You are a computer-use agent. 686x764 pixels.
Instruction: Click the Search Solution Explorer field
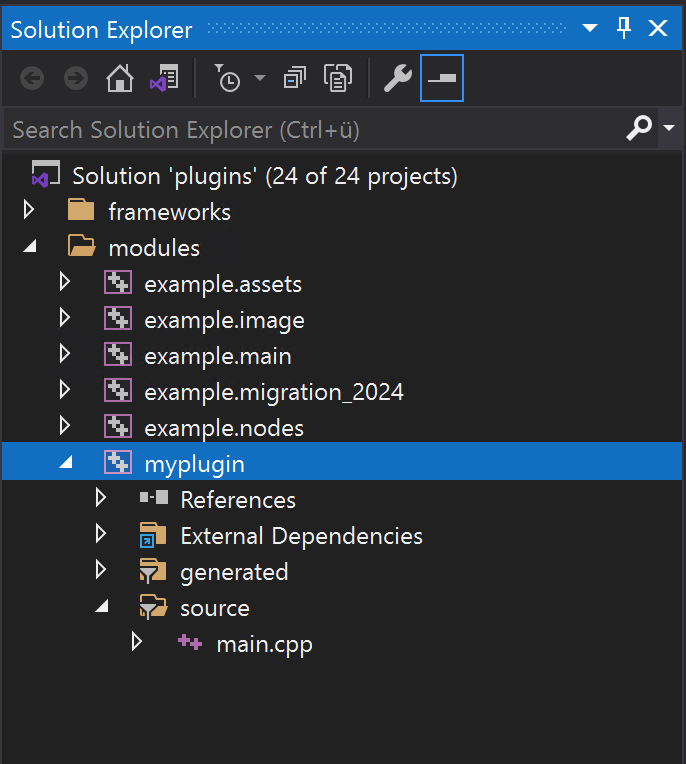pos(310,129)
